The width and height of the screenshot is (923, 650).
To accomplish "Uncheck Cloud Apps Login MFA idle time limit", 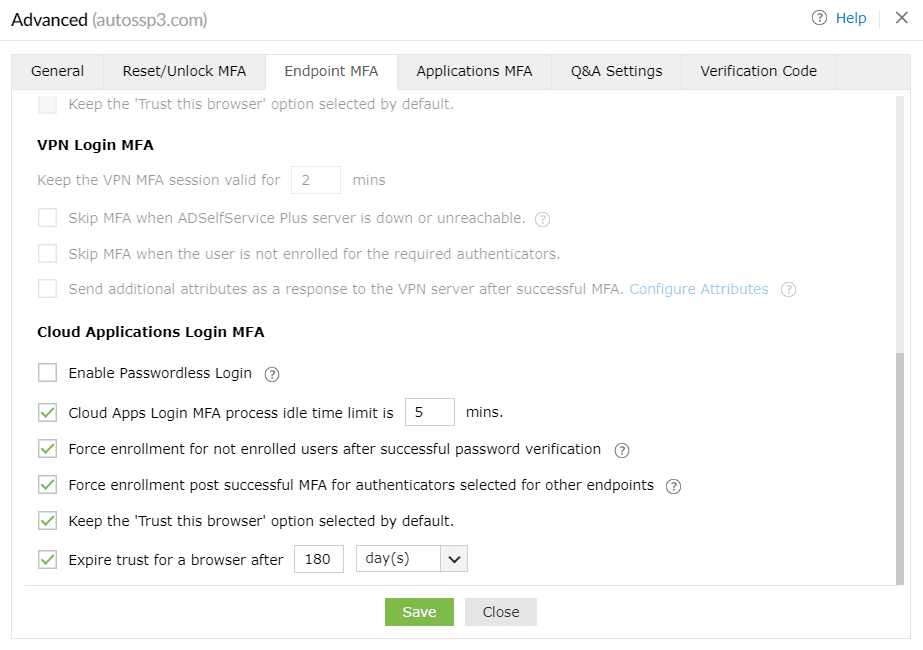I will pyautogui.click(x=47, y=412).
